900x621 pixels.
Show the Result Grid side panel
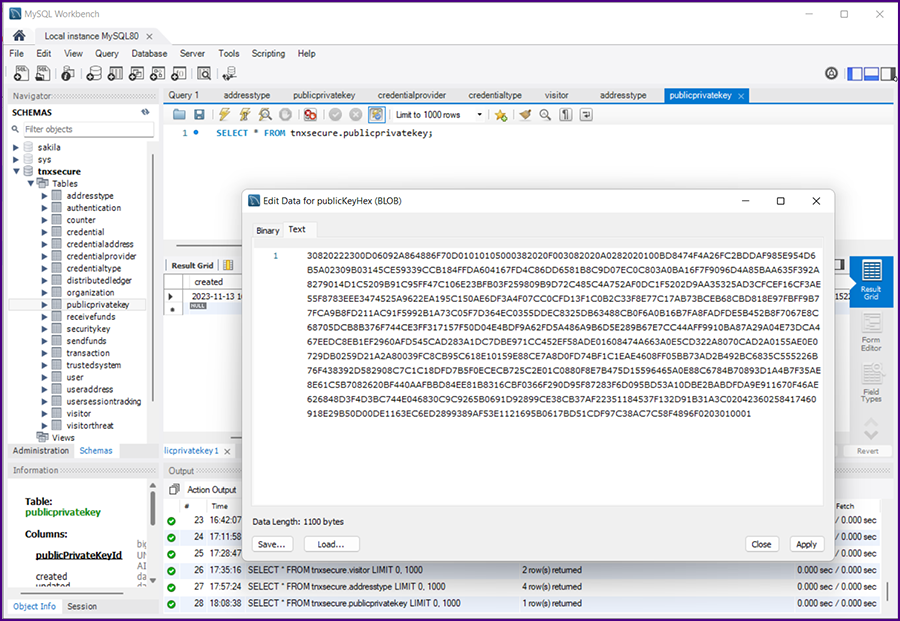(x=871, y=281)
